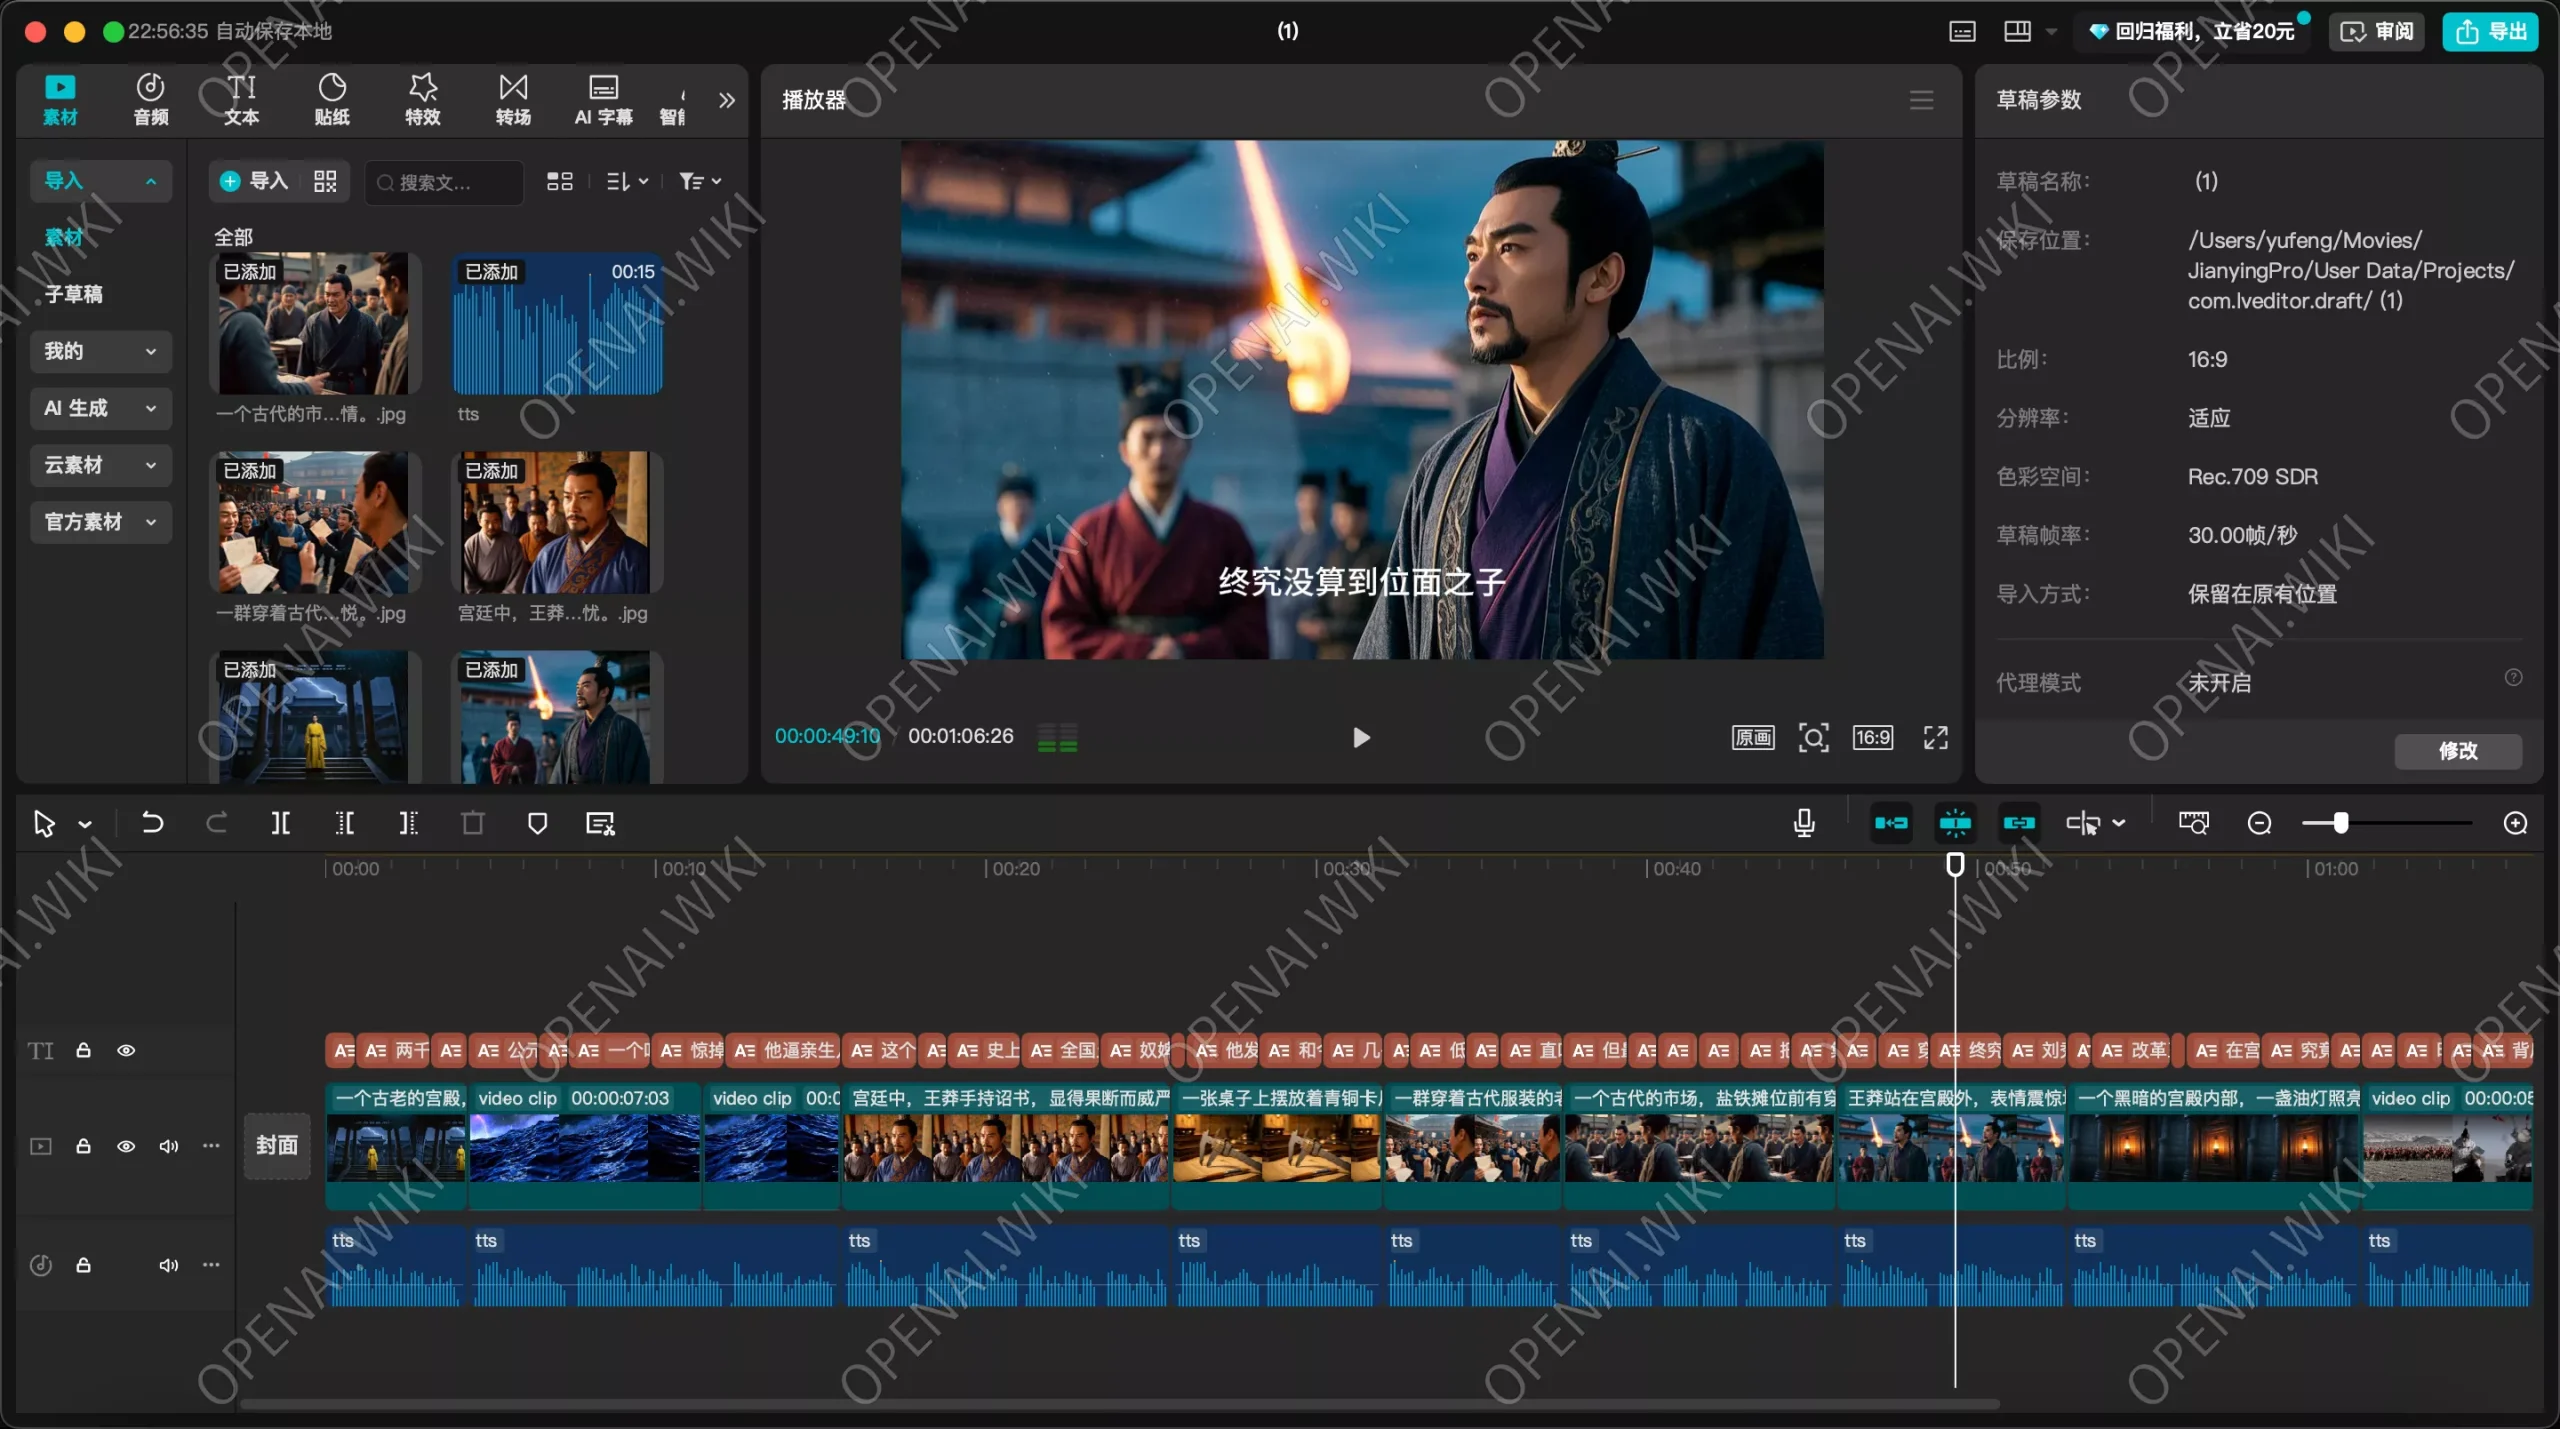Viewport: 2560px width, 1429px height.
Task: Click the 导入 import button with plus
Action: click(254, 181)
